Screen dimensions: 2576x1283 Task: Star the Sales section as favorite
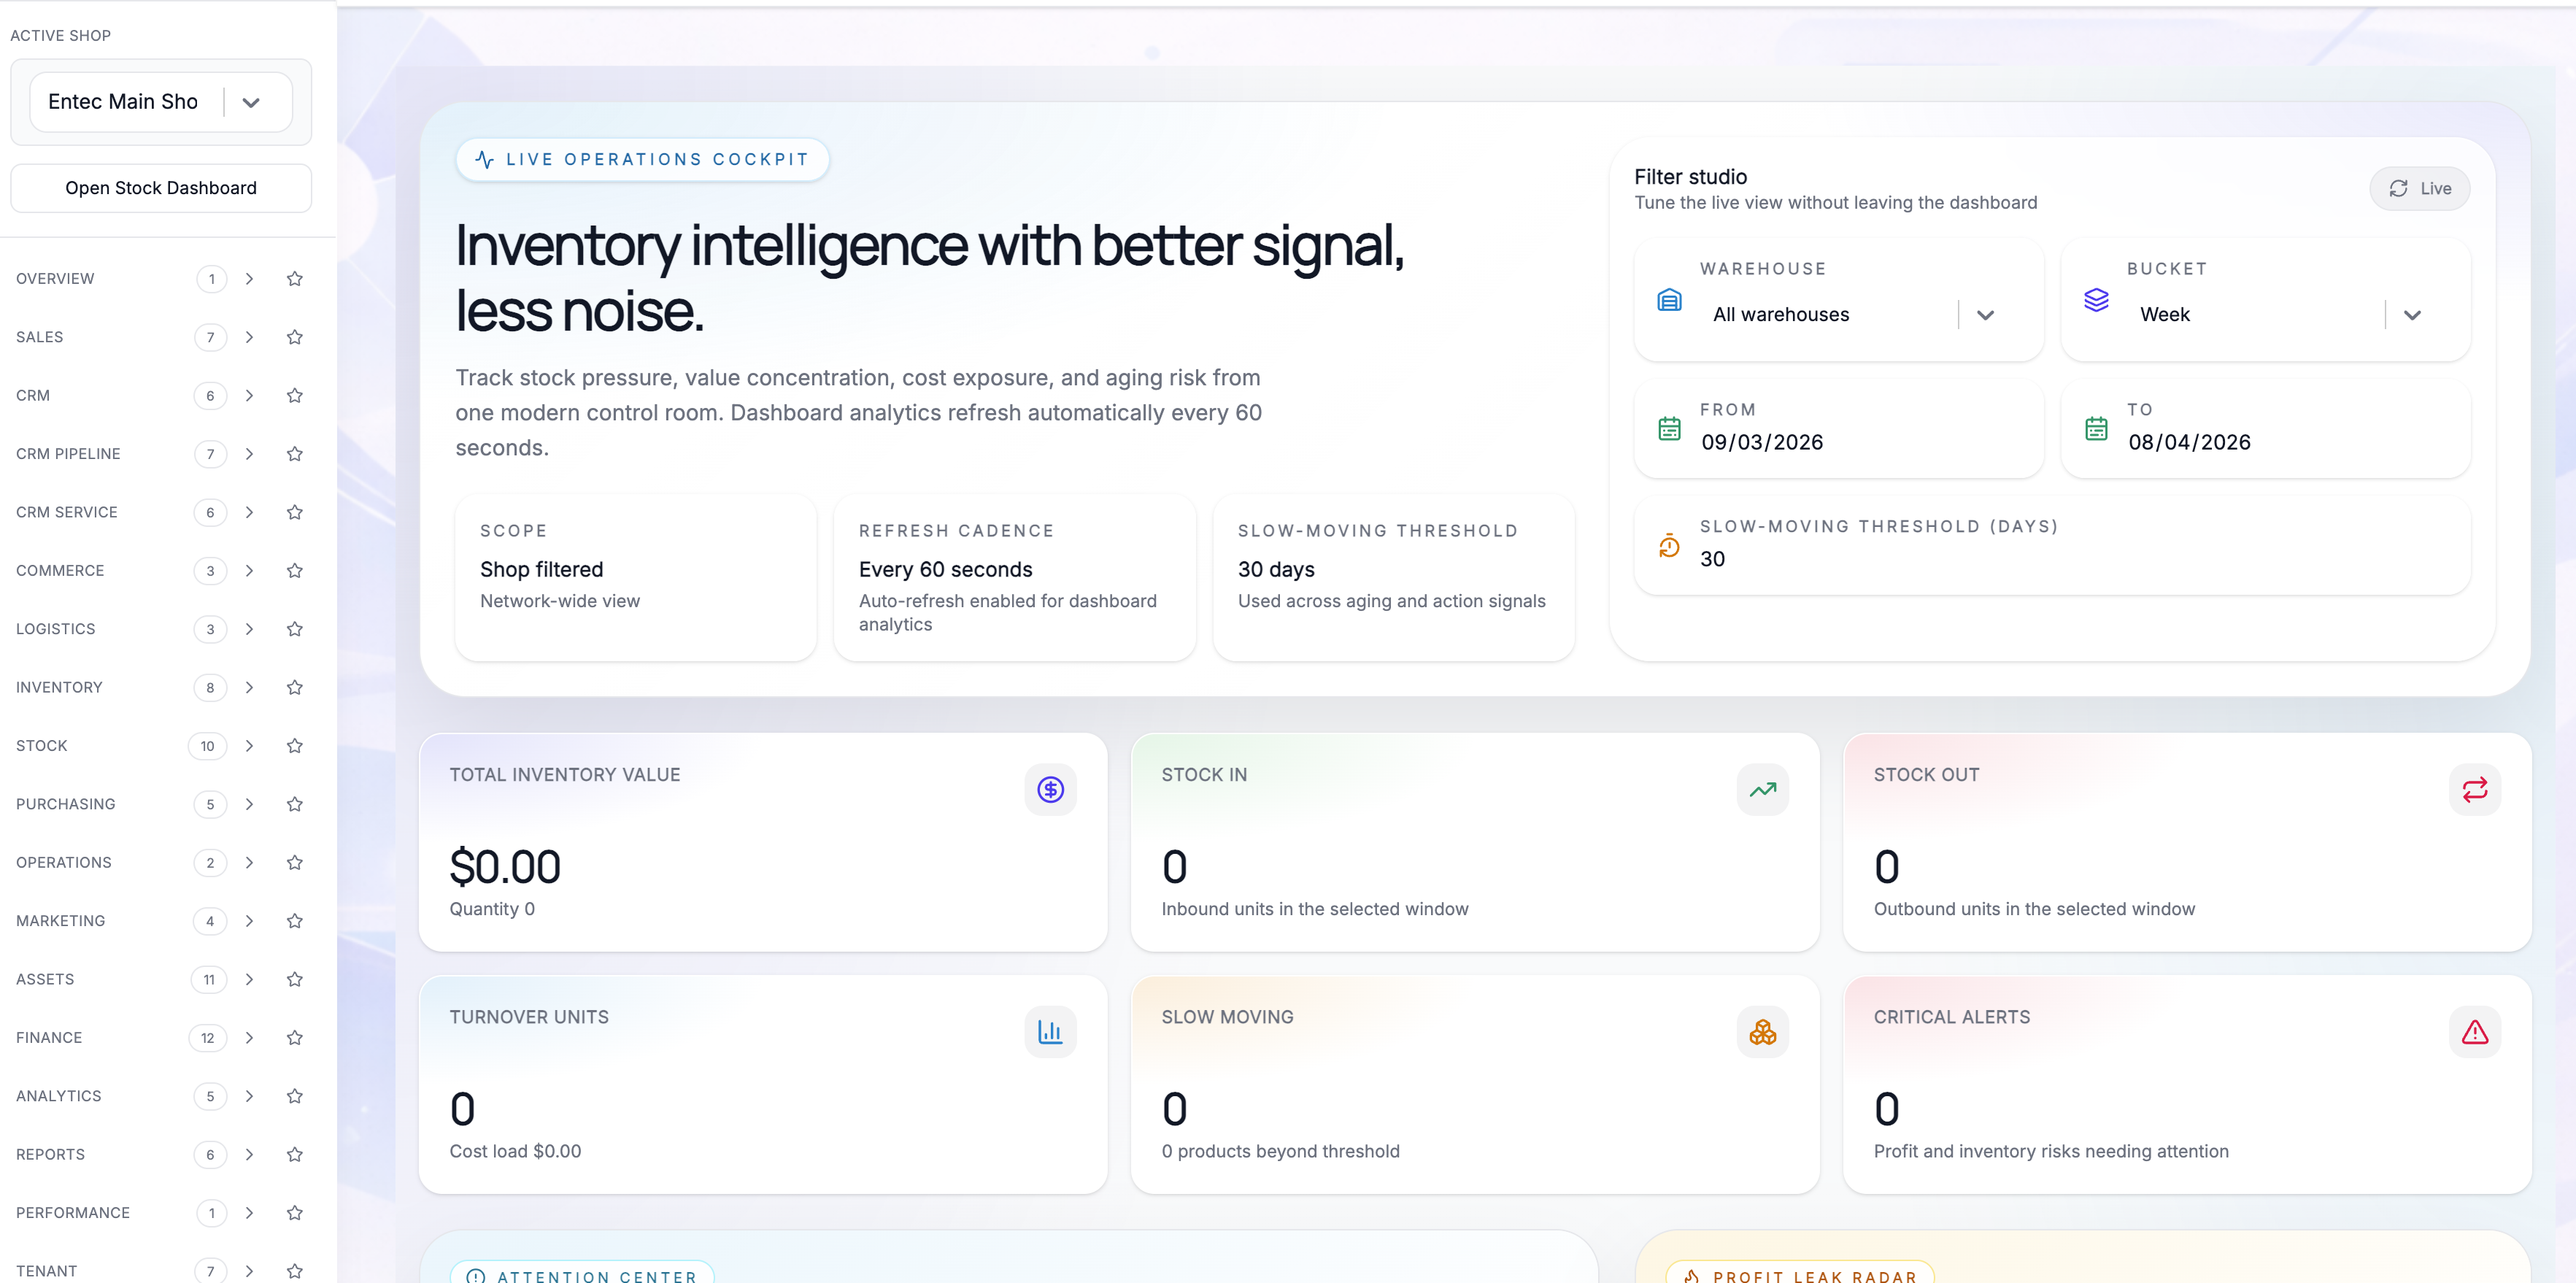tap(295, 337)
